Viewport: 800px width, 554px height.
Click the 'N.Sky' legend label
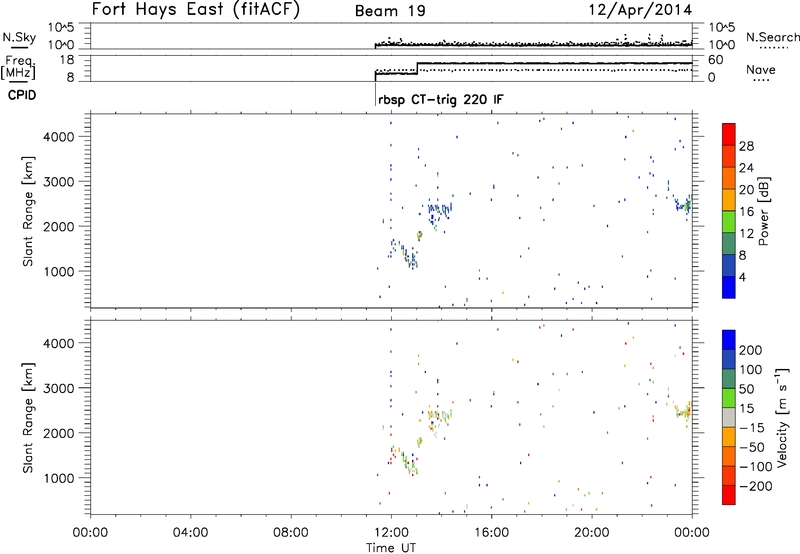pos(19,37)
